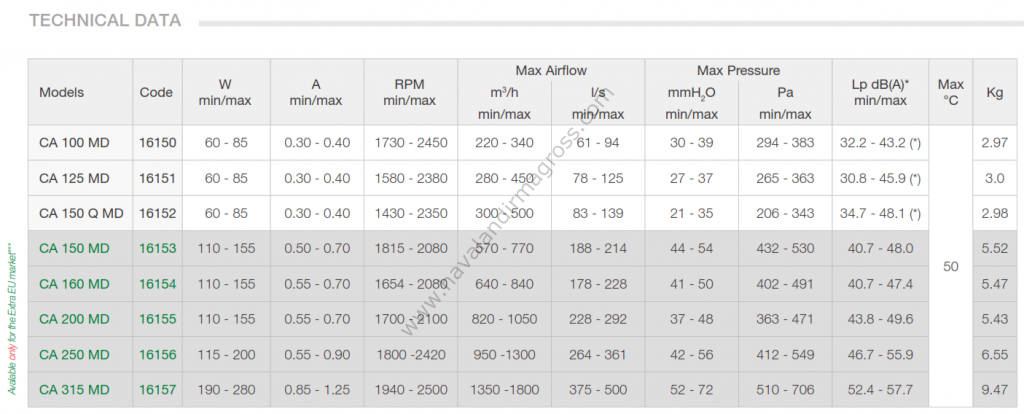Click the Models column header

pos(62,92)
